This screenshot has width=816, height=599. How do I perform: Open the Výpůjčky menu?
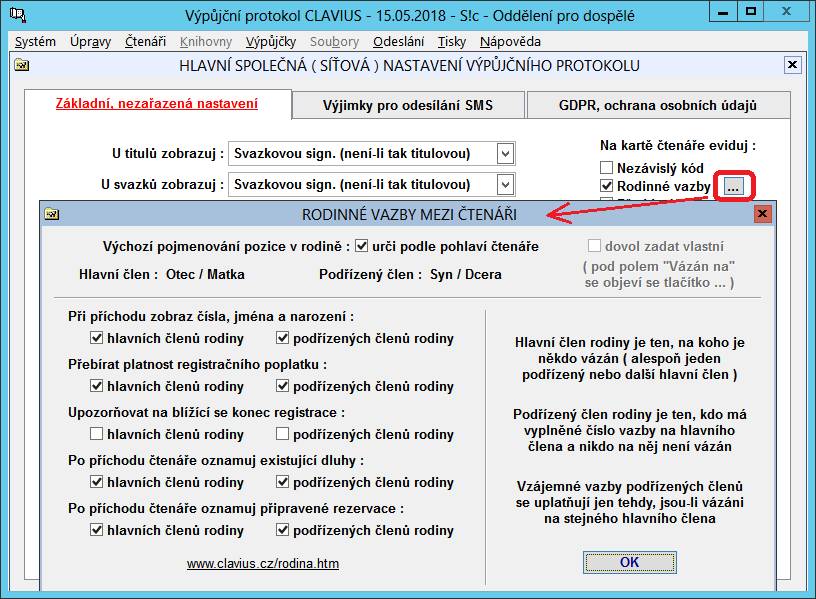(x=271, y=42)
